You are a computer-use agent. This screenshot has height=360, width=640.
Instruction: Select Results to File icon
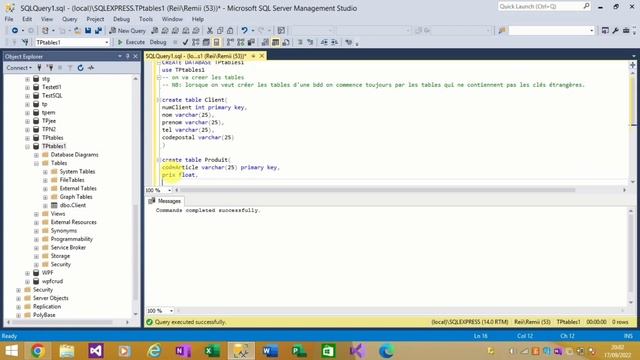[x=286, y=42]
